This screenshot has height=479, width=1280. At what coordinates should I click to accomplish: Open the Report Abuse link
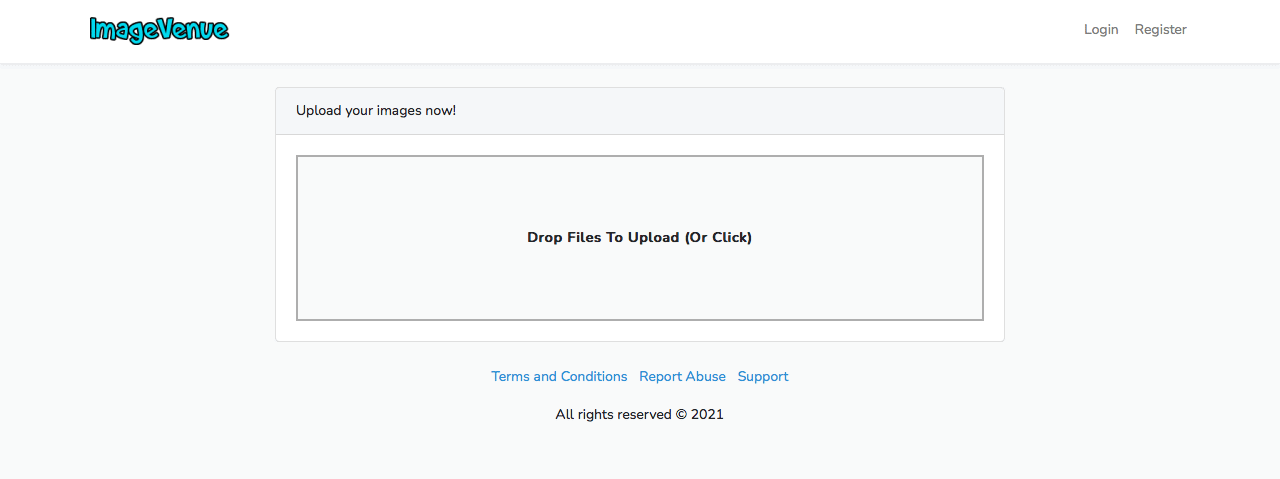point(682,377)
